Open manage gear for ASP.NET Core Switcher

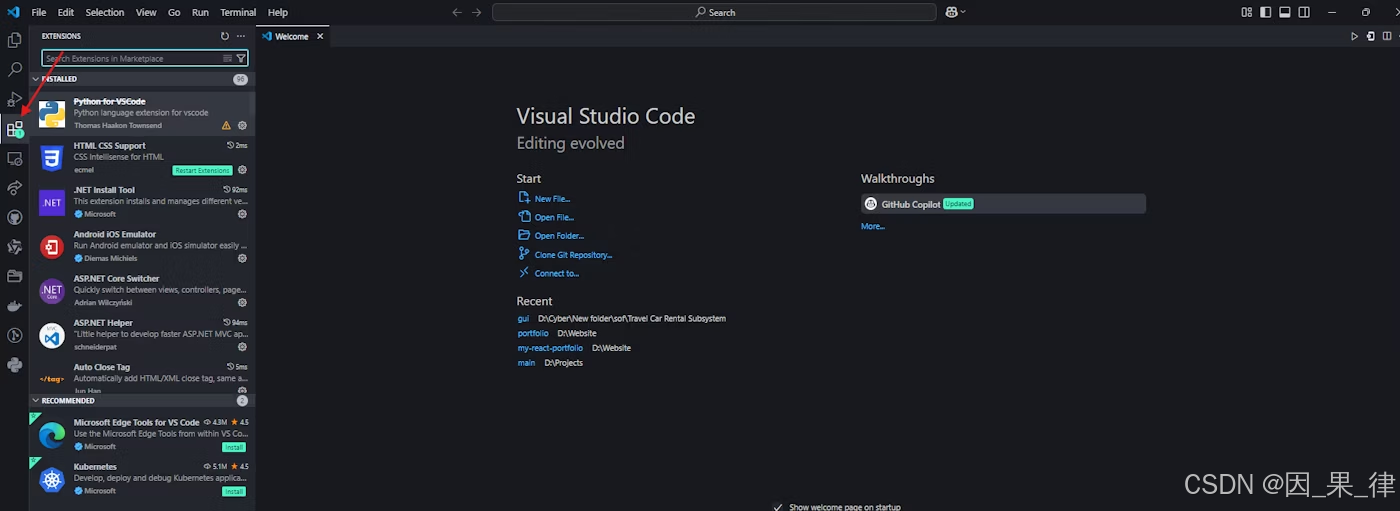pos(242,302)
